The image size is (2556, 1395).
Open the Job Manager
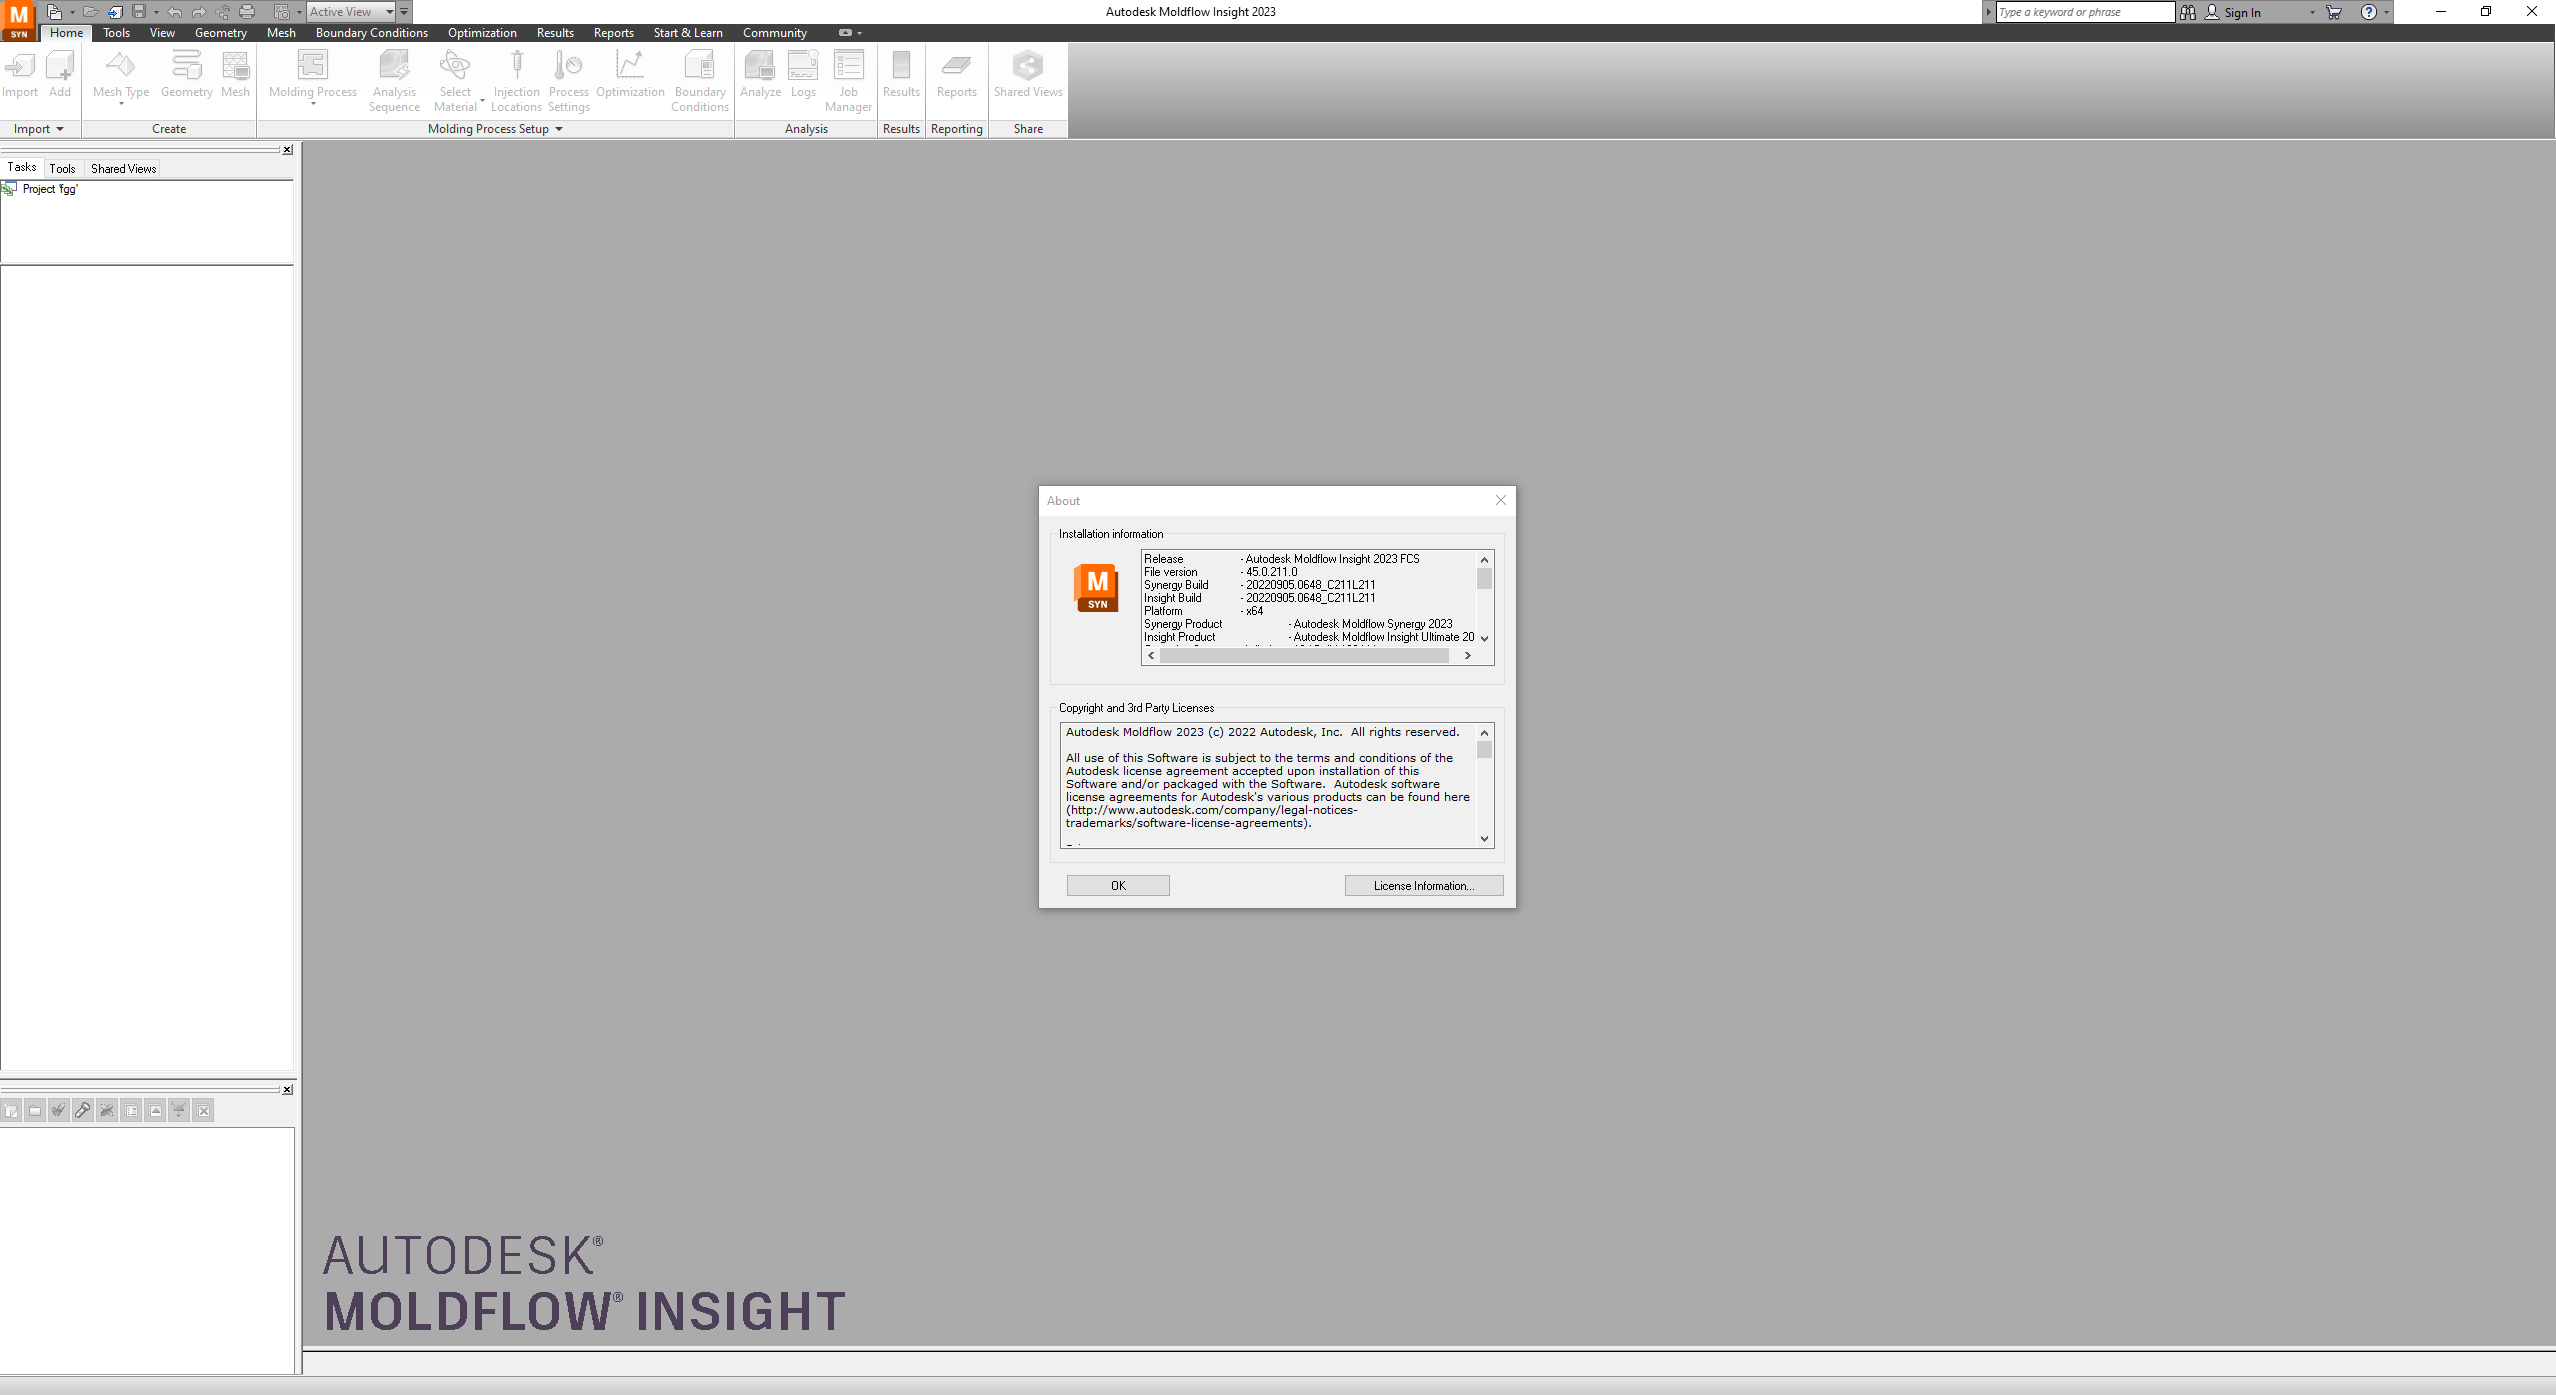pyautogui.click(x=848, y=81)
